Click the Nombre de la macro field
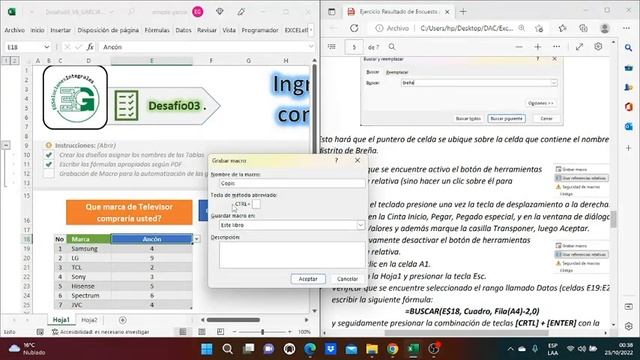 click(x=292, y=183)
